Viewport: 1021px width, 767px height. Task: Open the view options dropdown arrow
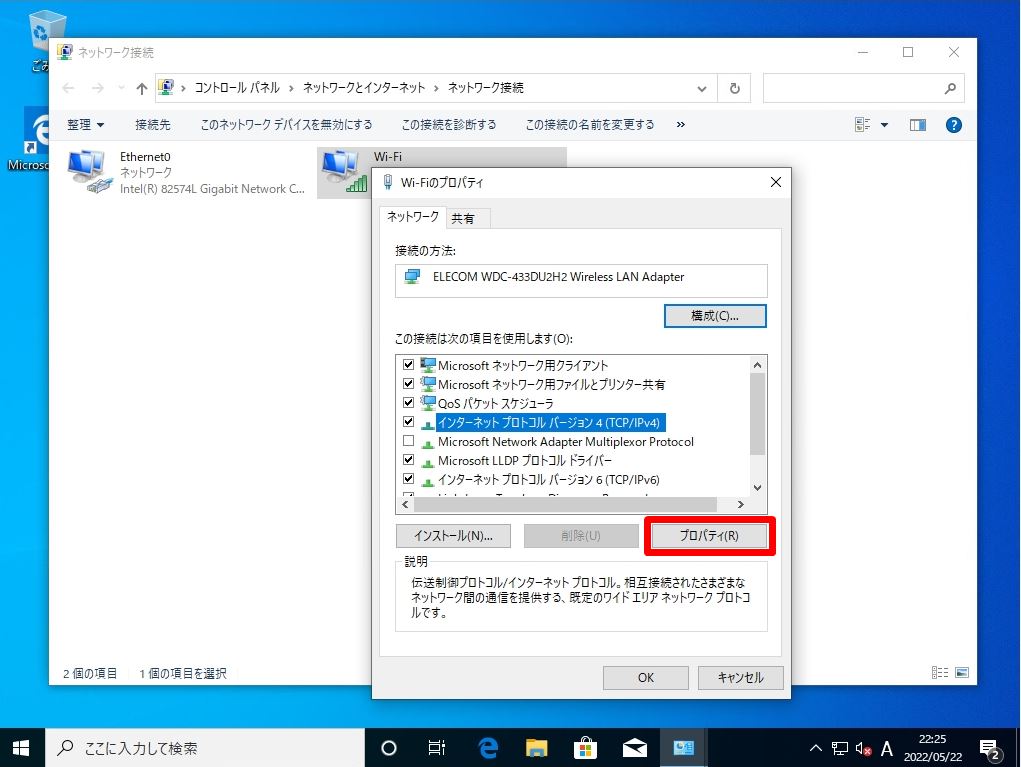point(884,125)
